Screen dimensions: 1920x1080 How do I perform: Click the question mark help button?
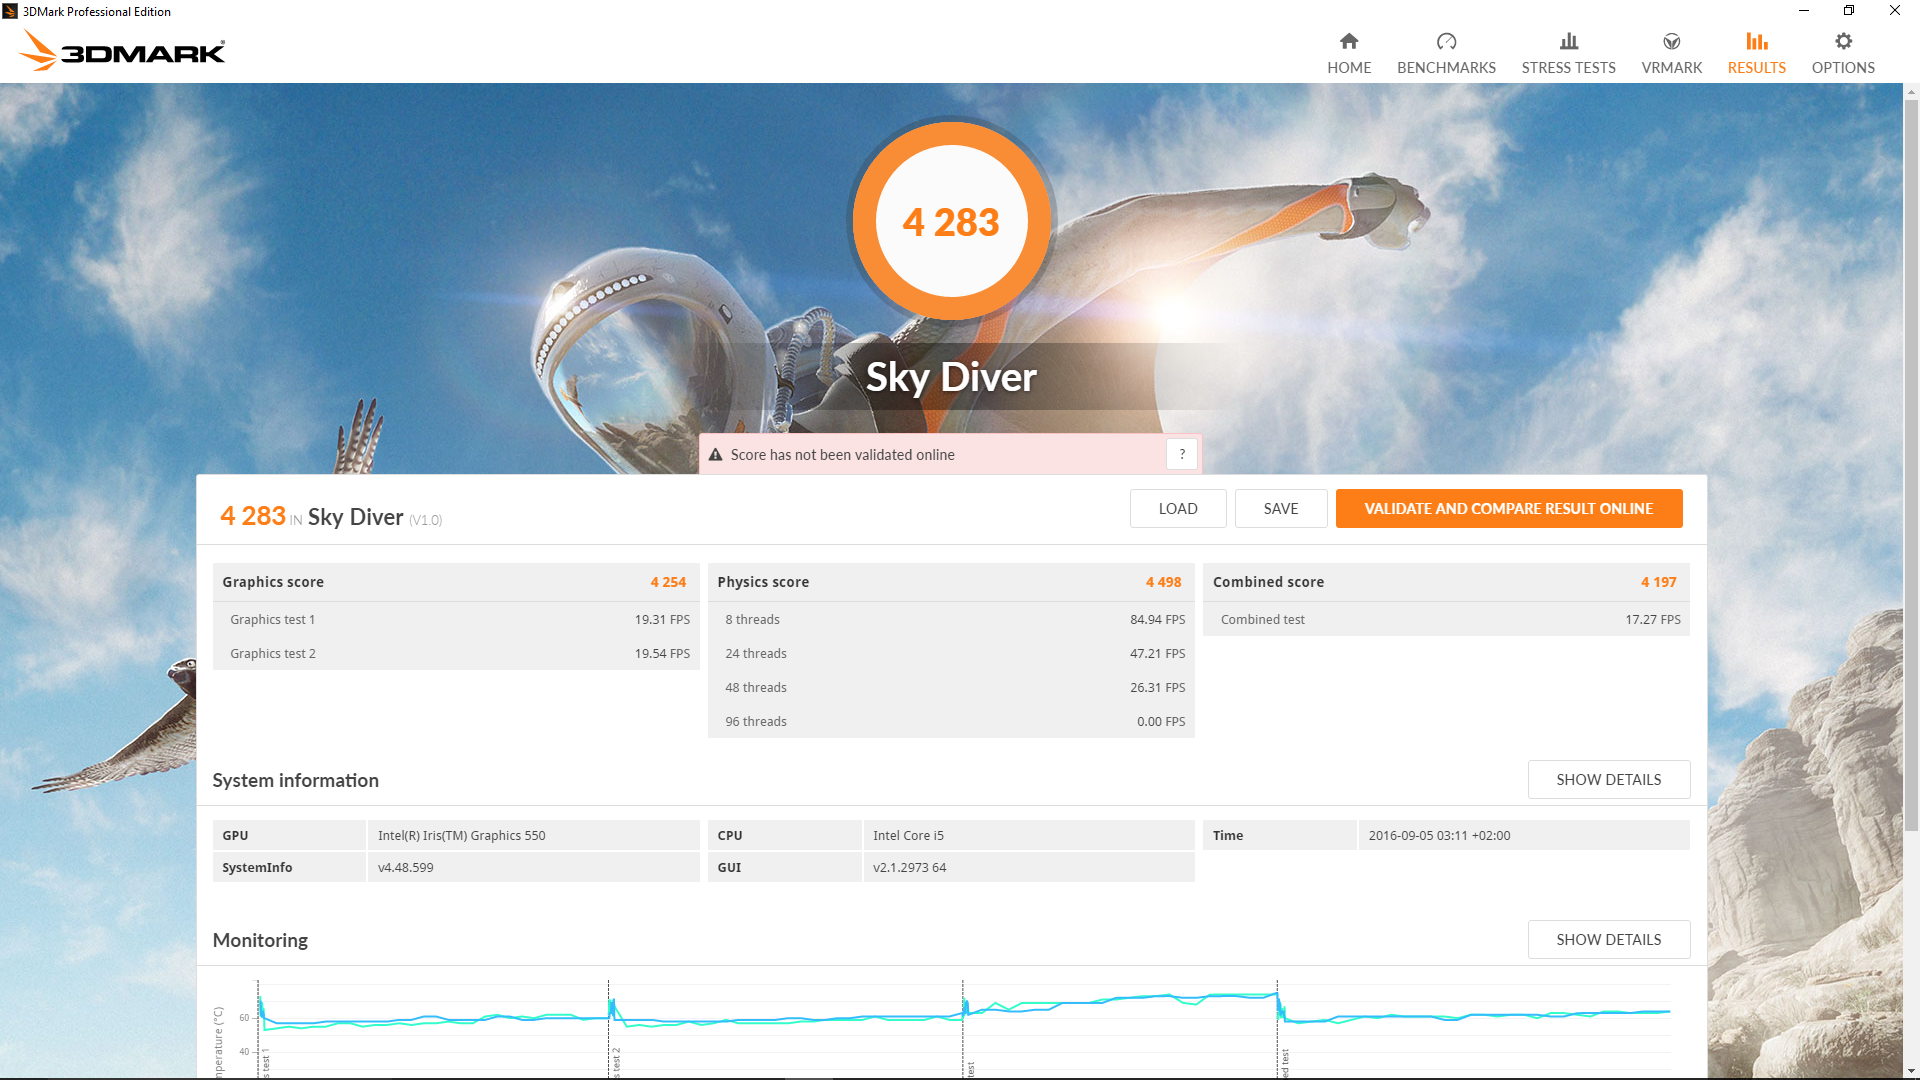(1182, 454)
